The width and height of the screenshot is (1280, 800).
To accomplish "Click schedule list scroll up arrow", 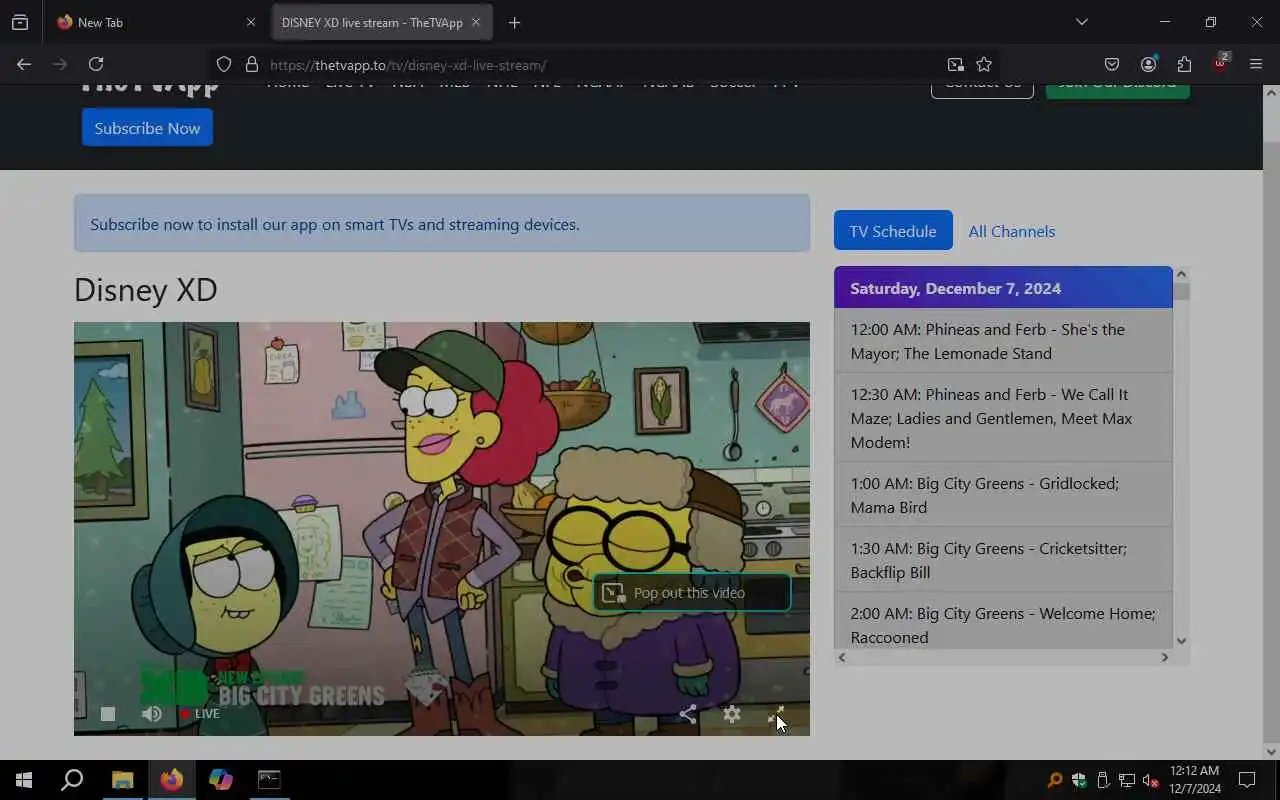I will click(1181, 274).
